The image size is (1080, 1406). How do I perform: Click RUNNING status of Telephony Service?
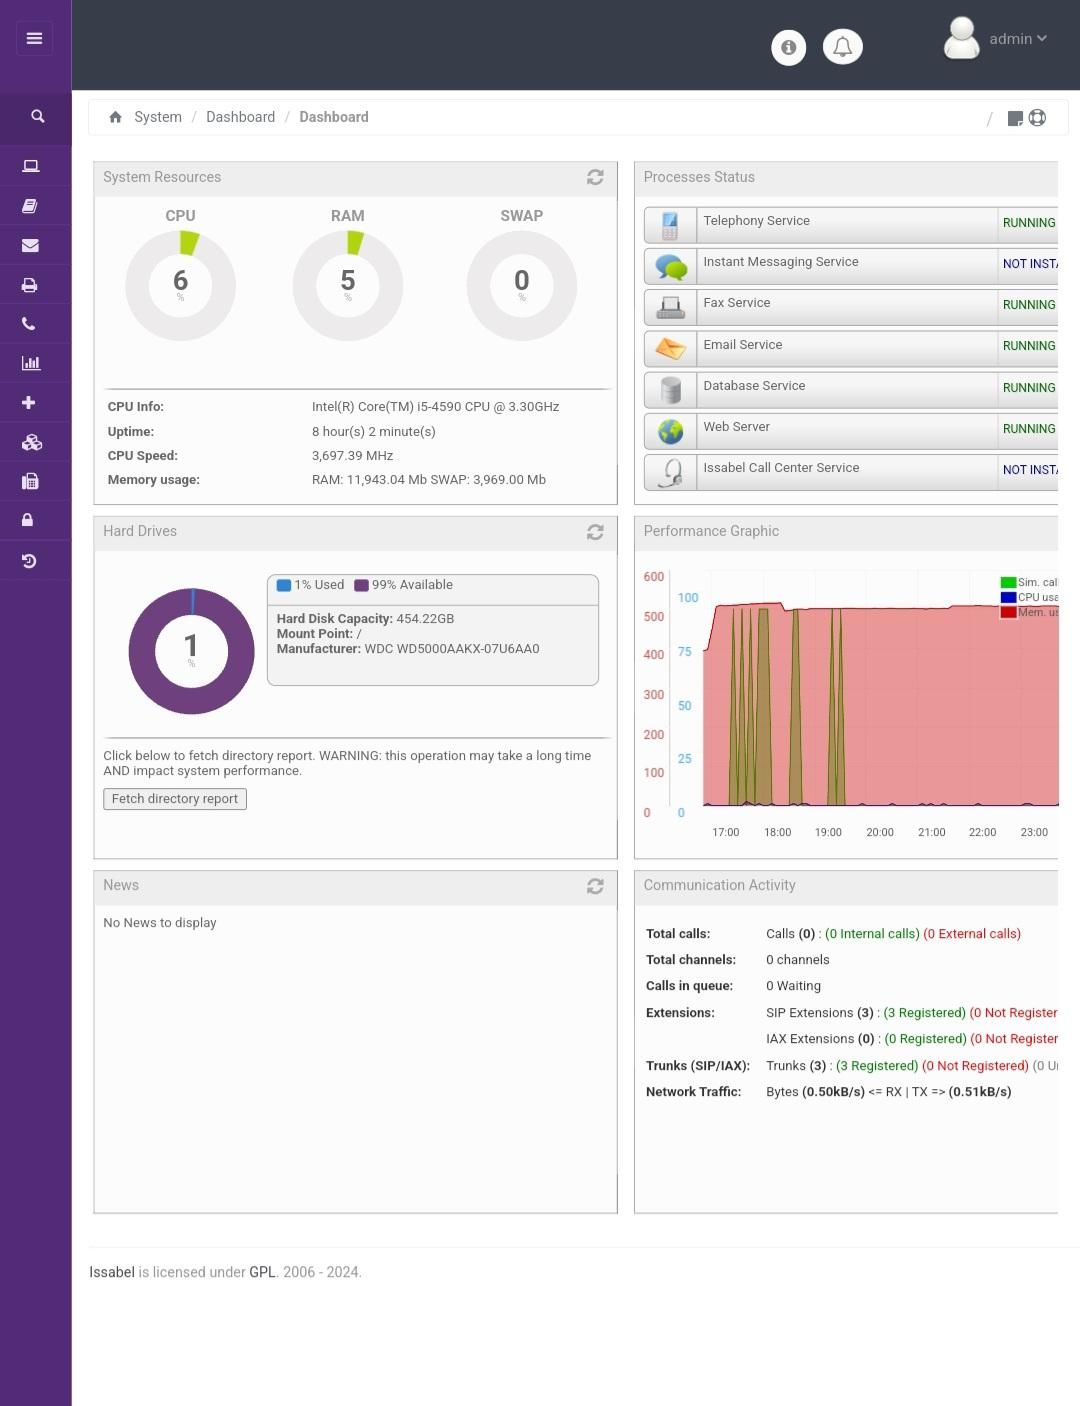1029,223
